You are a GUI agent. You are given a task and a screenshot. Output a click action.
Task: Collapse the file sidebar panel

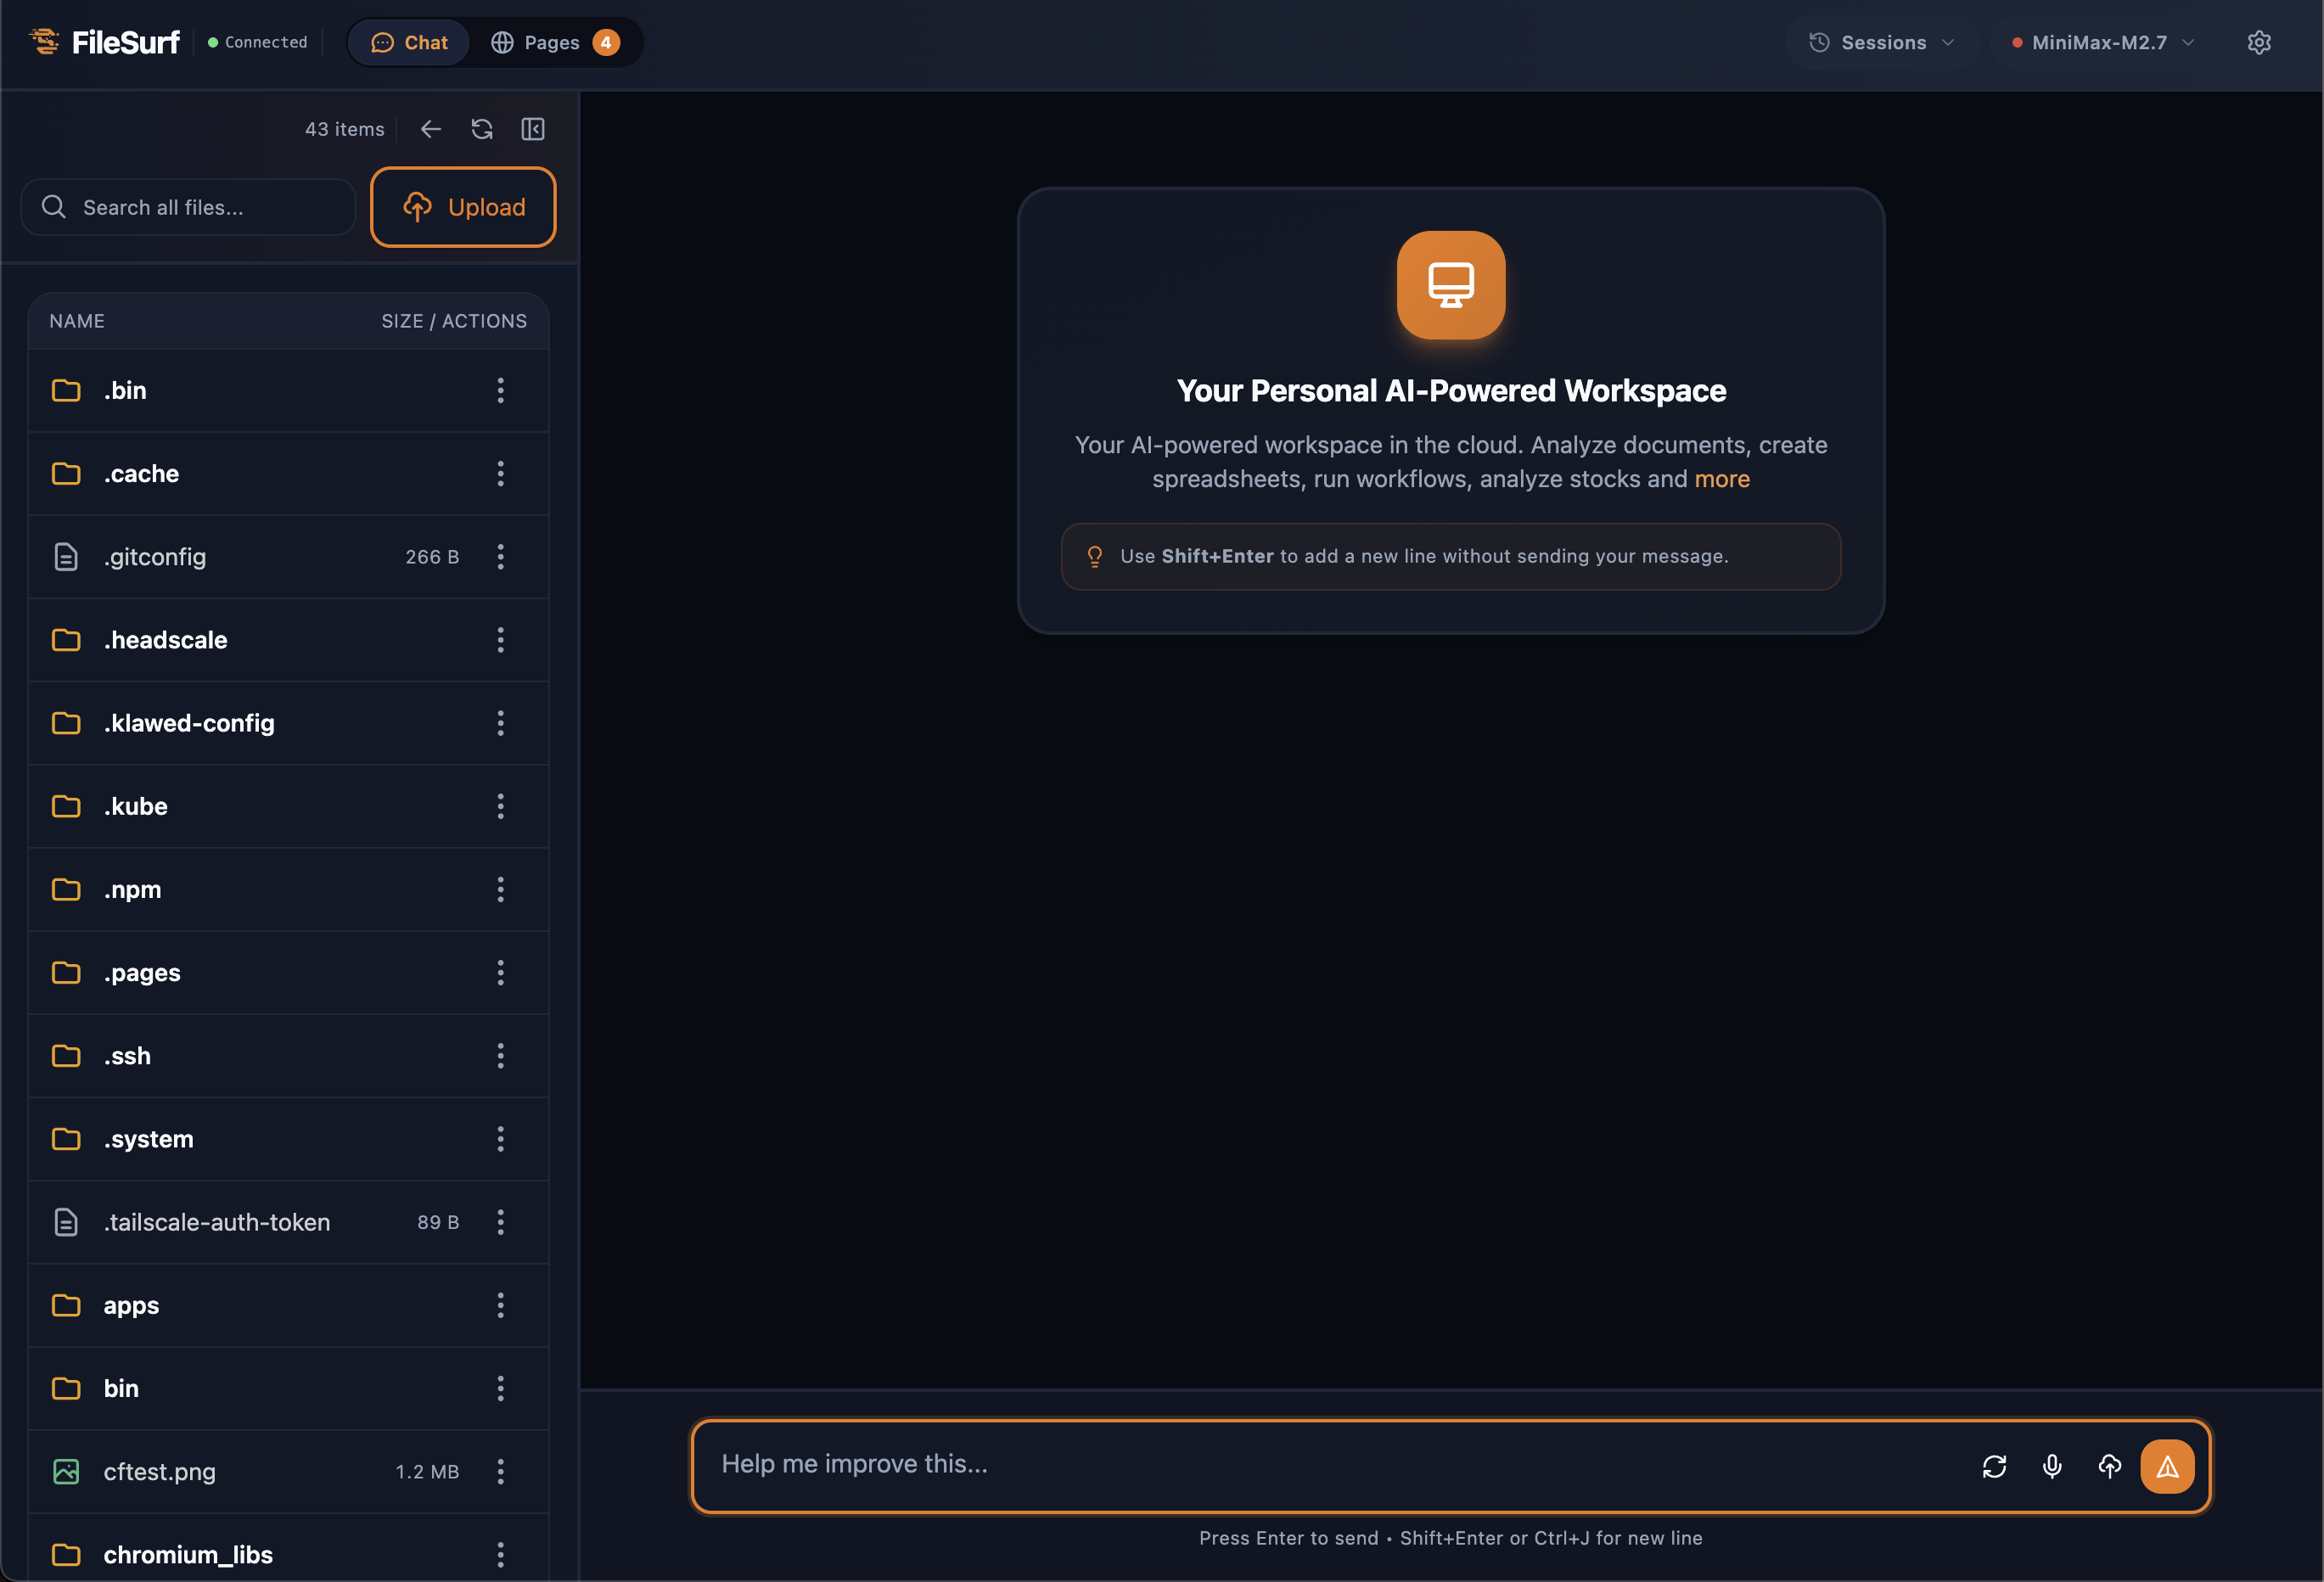coord(533,129)
